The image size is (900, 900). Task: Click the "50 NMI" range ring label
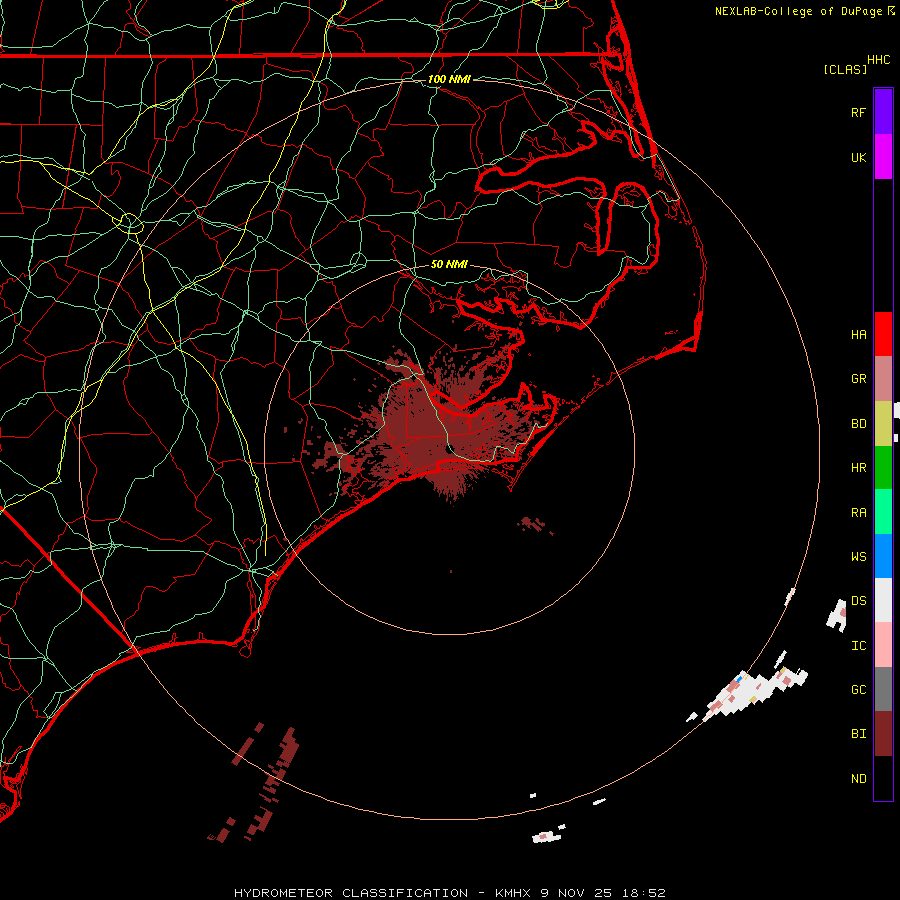tap(449, 264)
